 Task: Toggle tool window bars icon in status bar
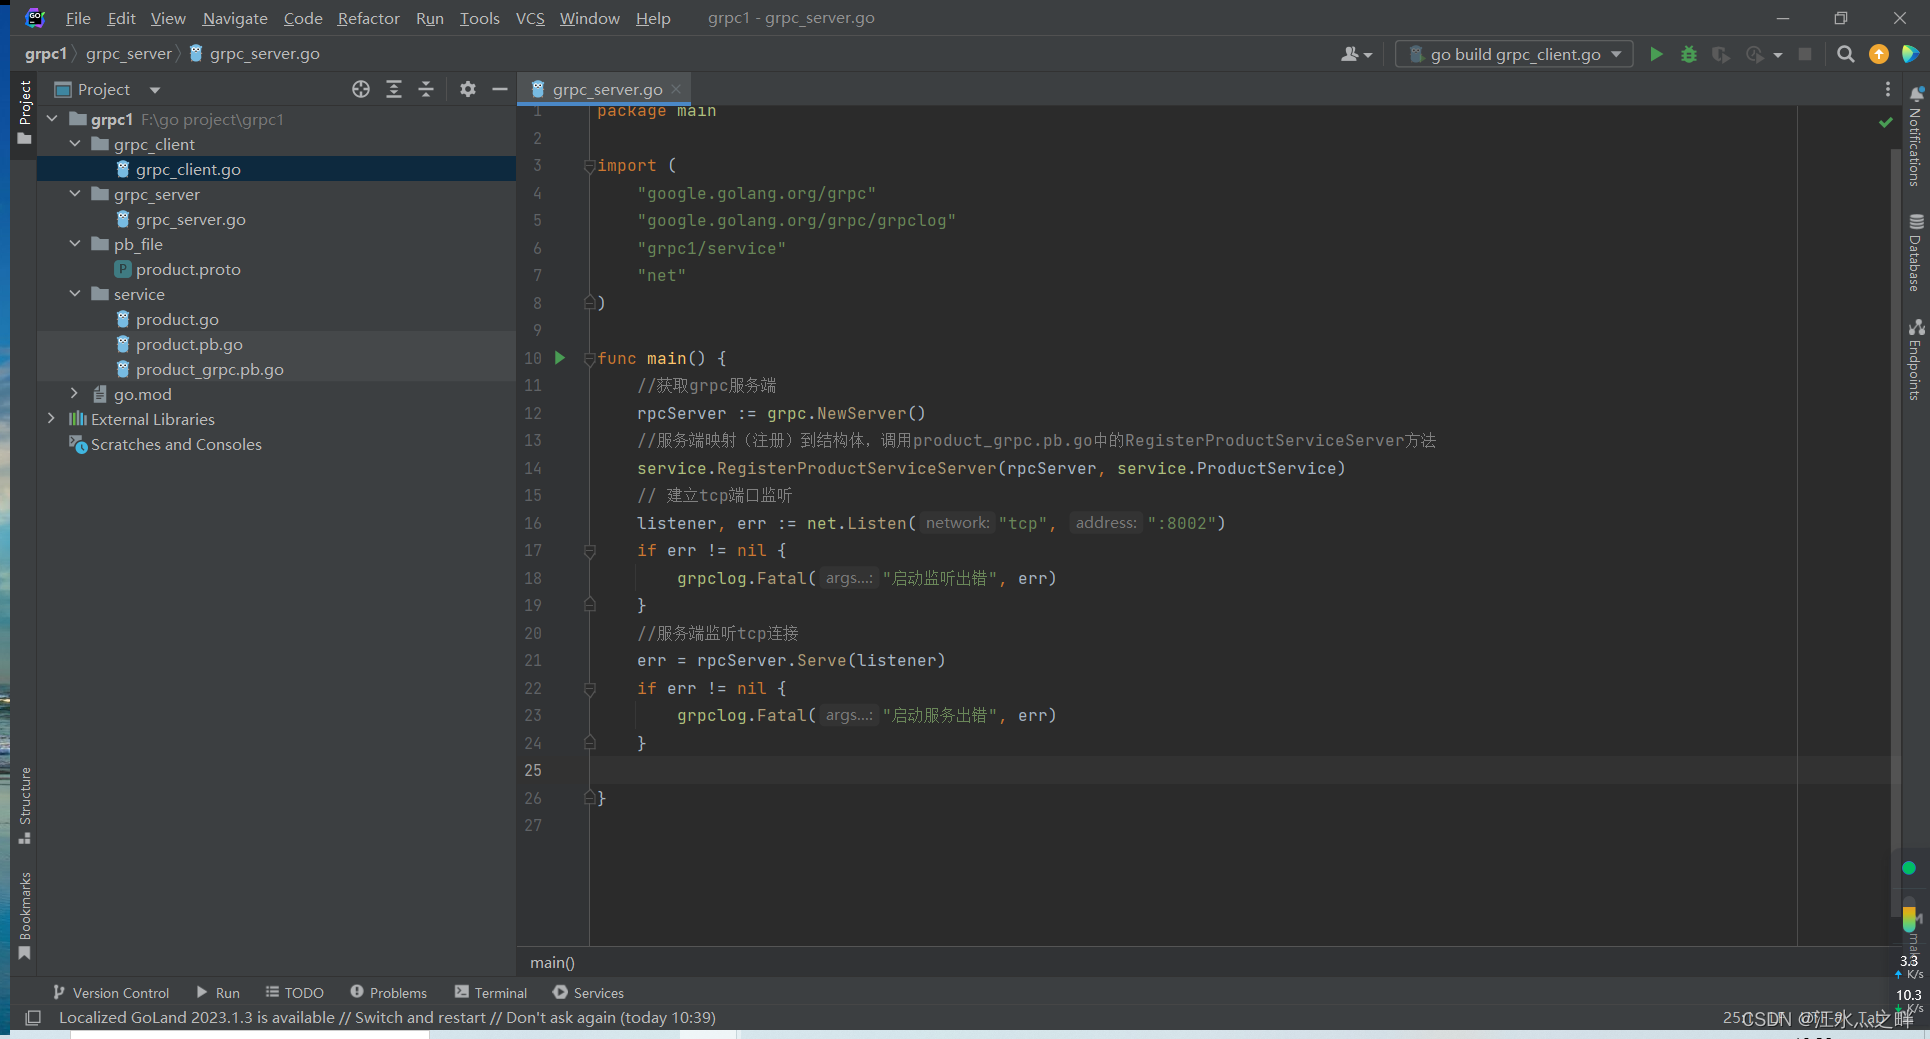tap(33, 1017)
